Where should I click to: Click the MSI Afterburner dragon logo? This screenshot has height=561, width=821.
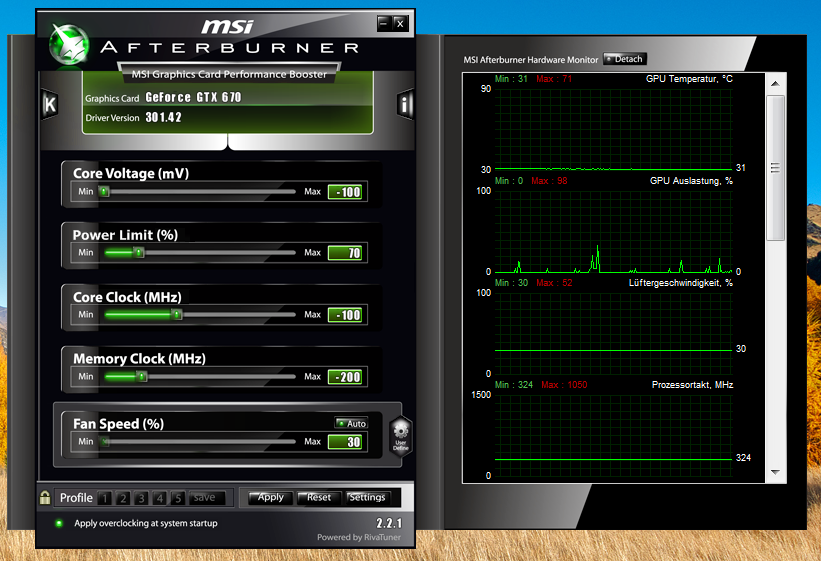click(69, 46)
